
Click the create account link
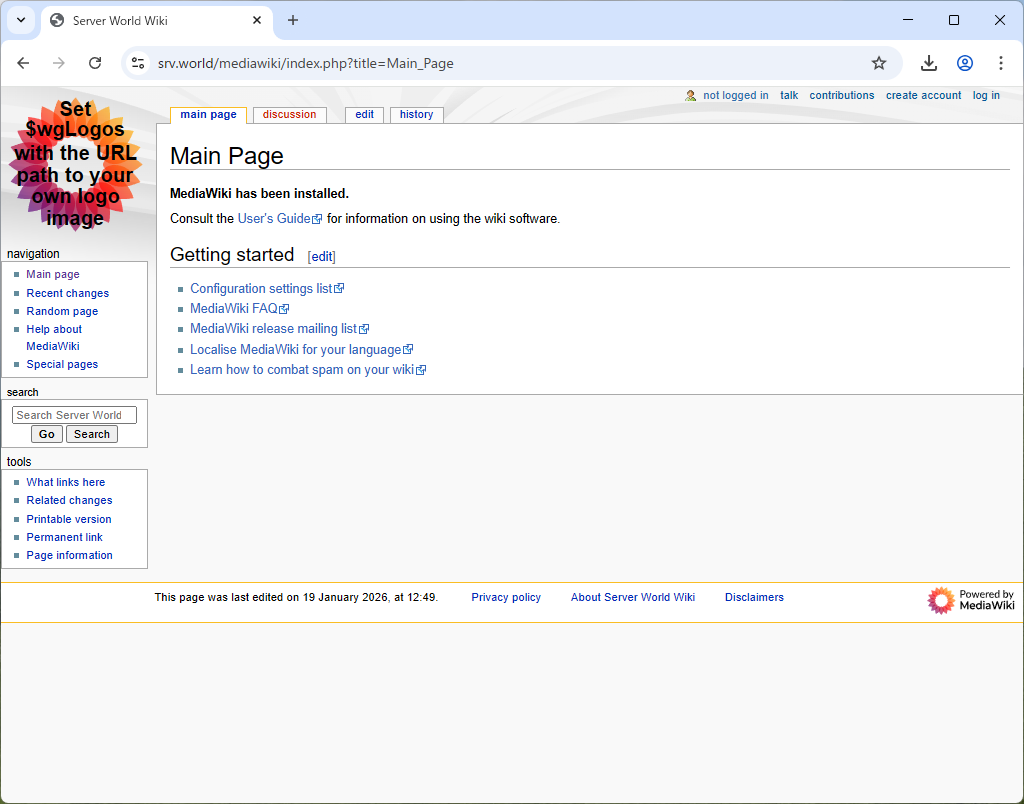coord(923,95)
